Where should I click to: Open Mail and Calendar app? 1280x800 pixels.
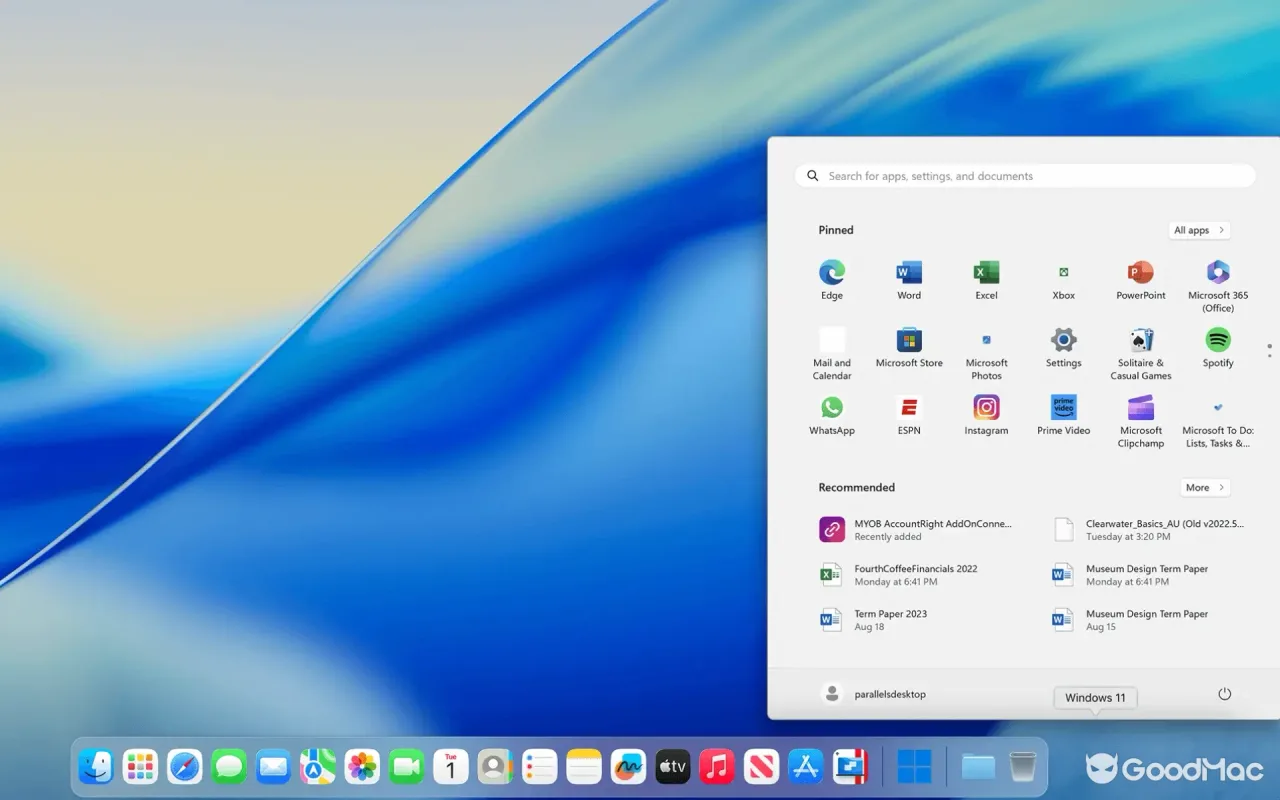coord(832,353)
